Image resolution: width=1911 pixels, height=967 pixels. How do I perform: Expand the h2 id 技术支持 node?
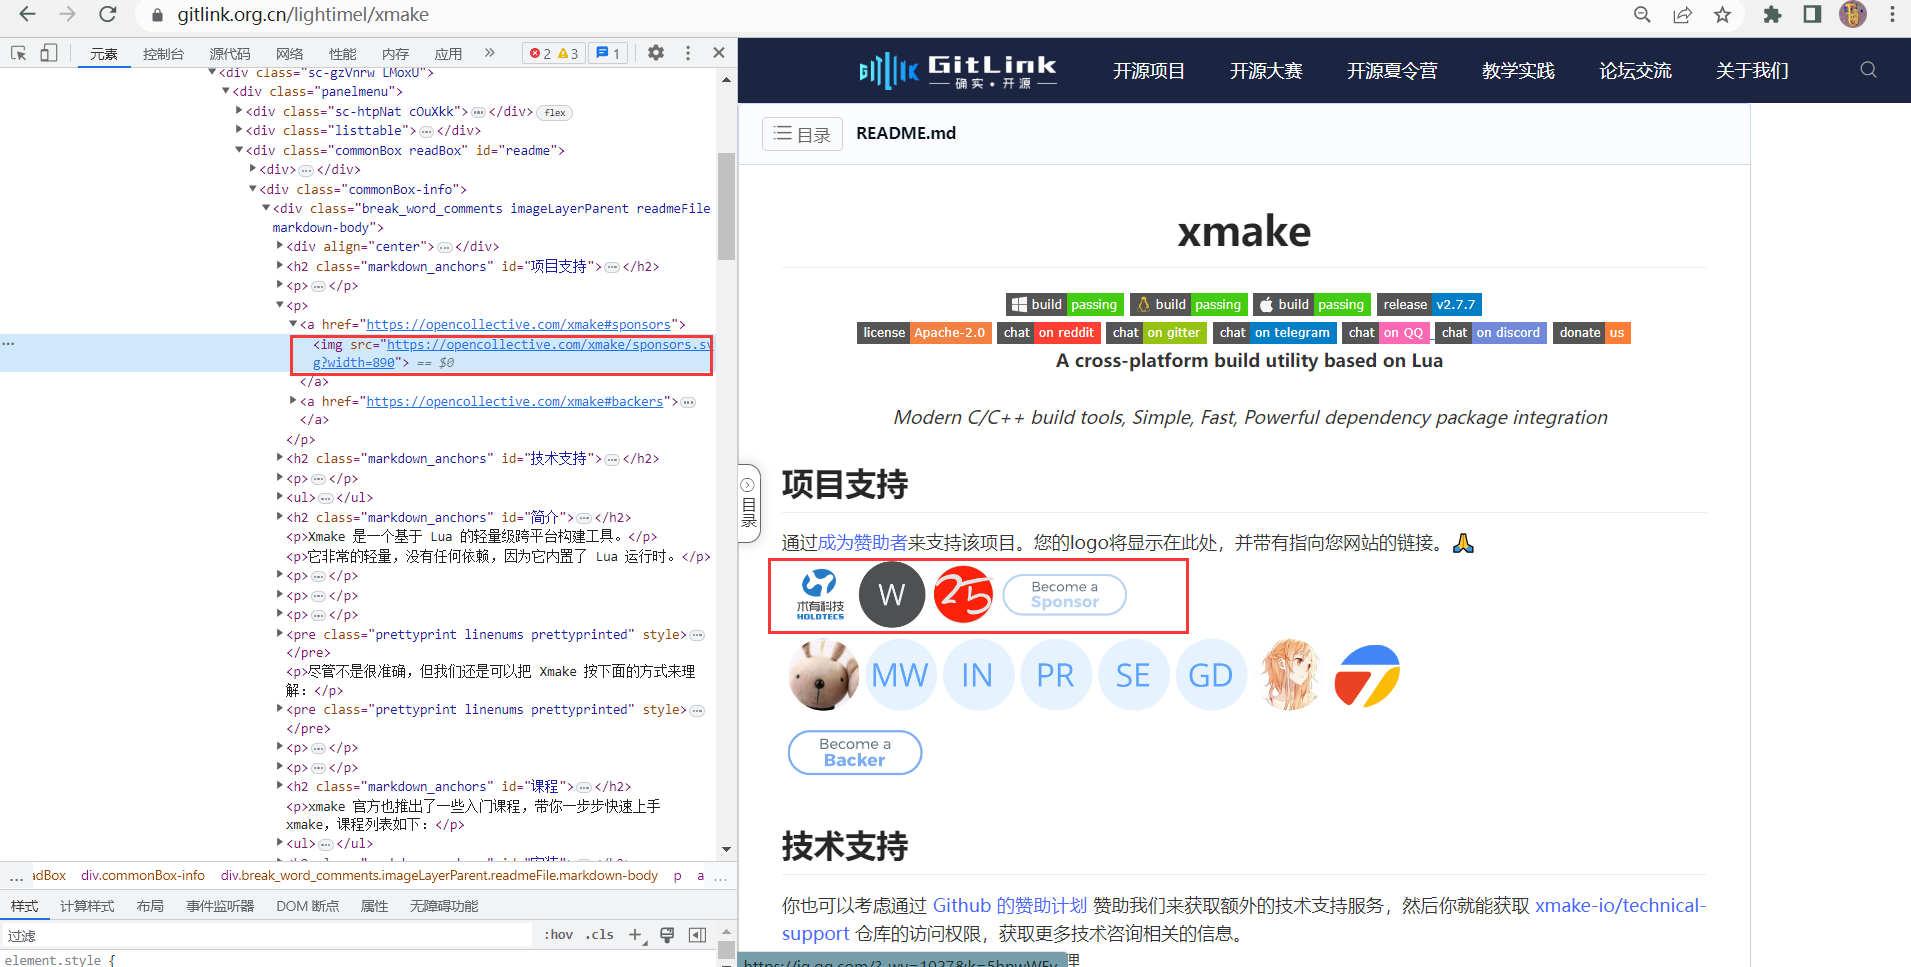[280, 458]
